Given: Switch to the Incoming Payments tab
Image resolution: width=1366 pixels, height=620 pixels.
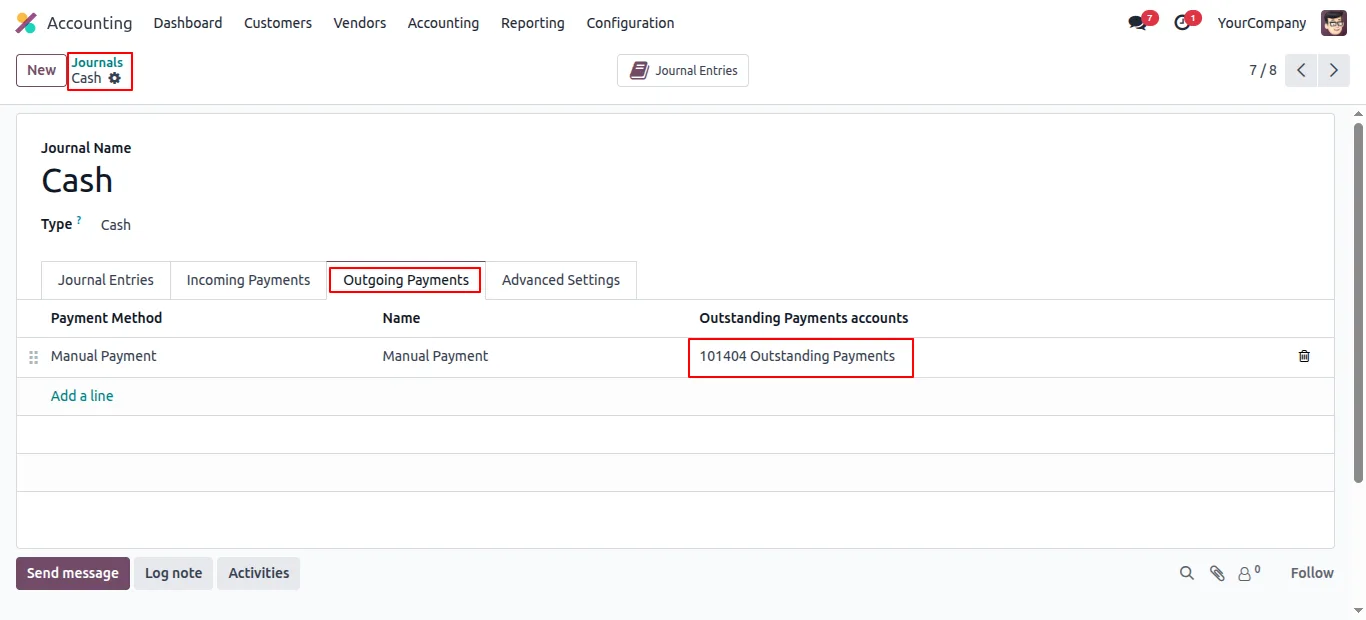Looking at the screenshot, I should pyautogui.click(x=248, y=280).
